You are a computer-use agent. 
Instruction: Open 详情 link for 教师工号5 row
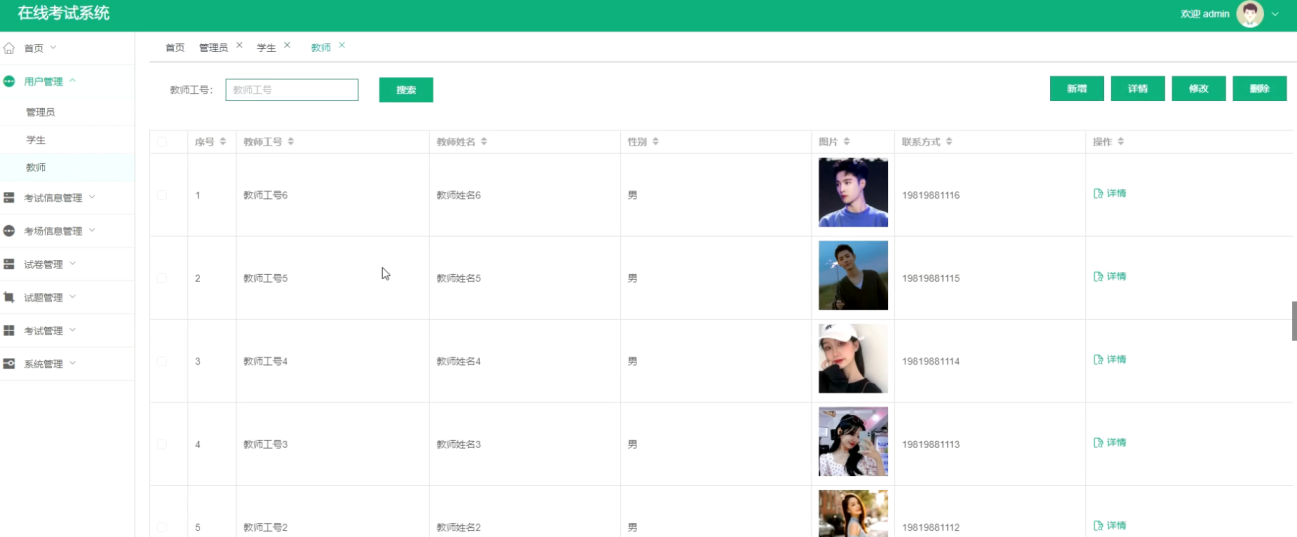1110,277
